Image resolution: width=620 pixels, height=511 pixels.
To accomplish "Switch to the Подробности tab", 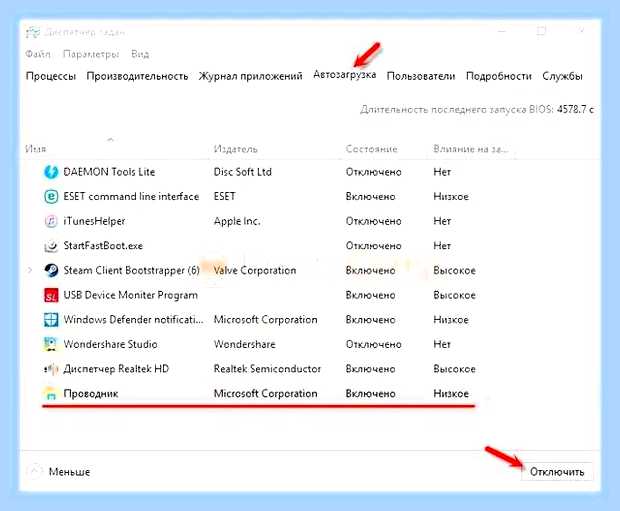I will [x=499, y=76].
